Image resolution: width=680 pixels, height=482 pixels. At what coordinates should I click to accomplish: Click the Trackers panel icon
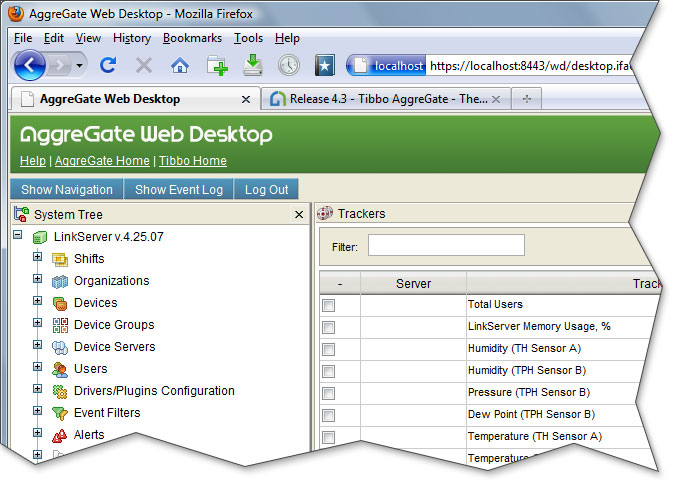325,213
